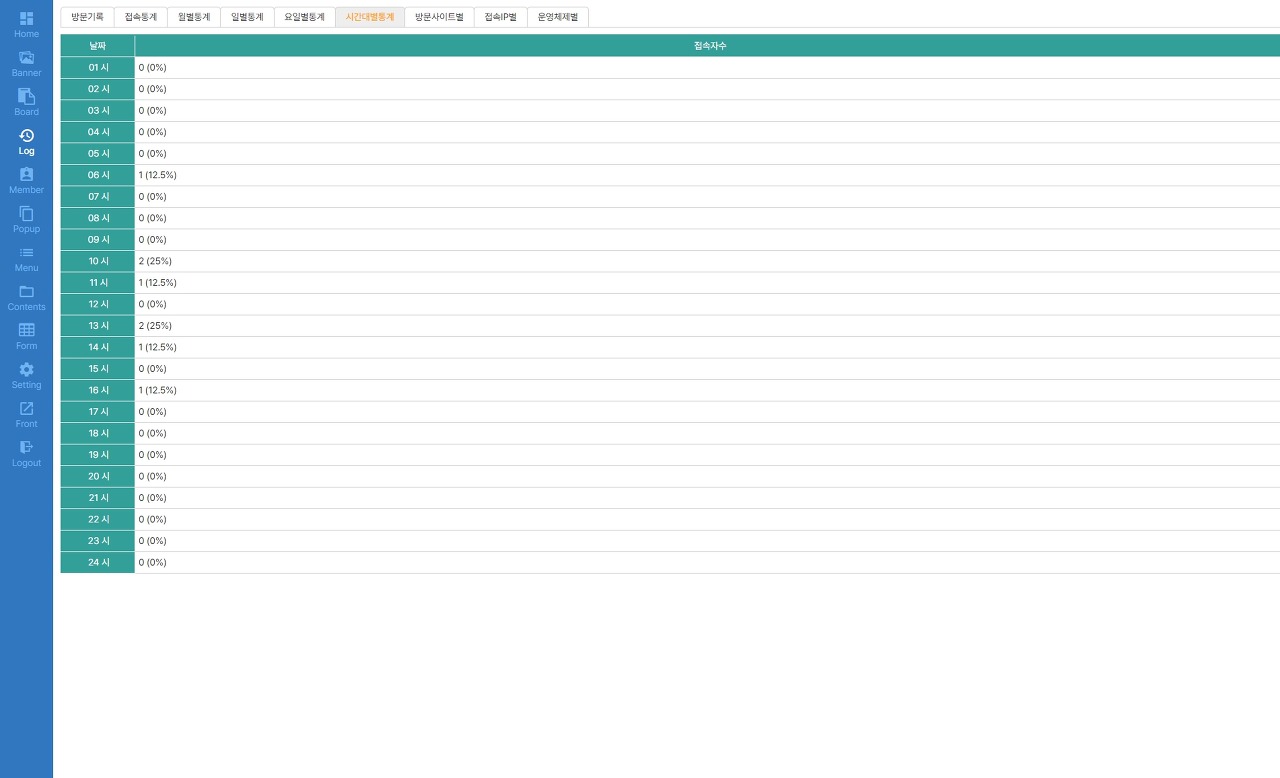1280x778 pixels.
Task: Open the Front external-link icon
Action: tap(26, 408)
